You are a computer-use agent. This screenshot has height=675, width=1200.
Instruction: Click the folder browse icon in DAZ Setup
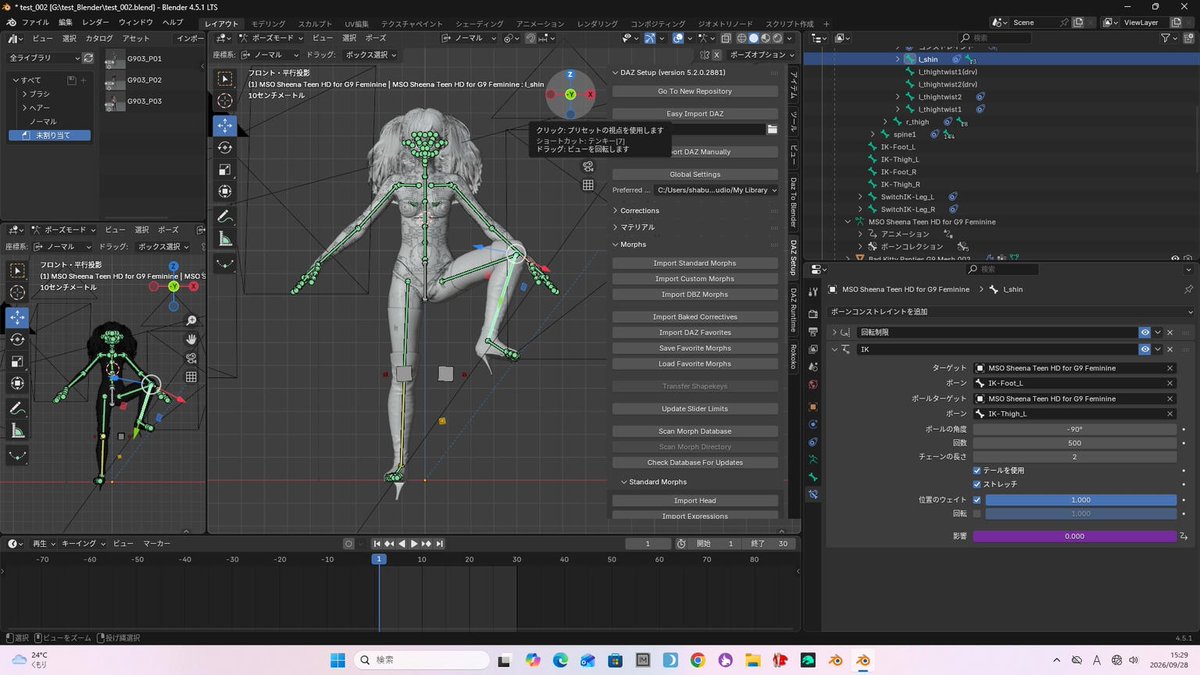[x=772, y=129]
